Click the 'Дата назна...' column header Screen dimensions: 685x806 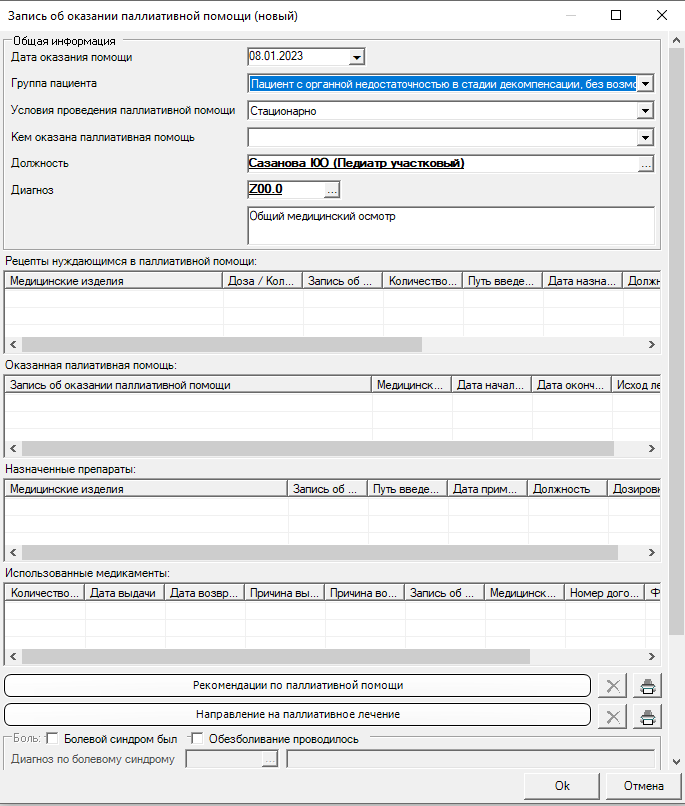(x=582, y=281)
